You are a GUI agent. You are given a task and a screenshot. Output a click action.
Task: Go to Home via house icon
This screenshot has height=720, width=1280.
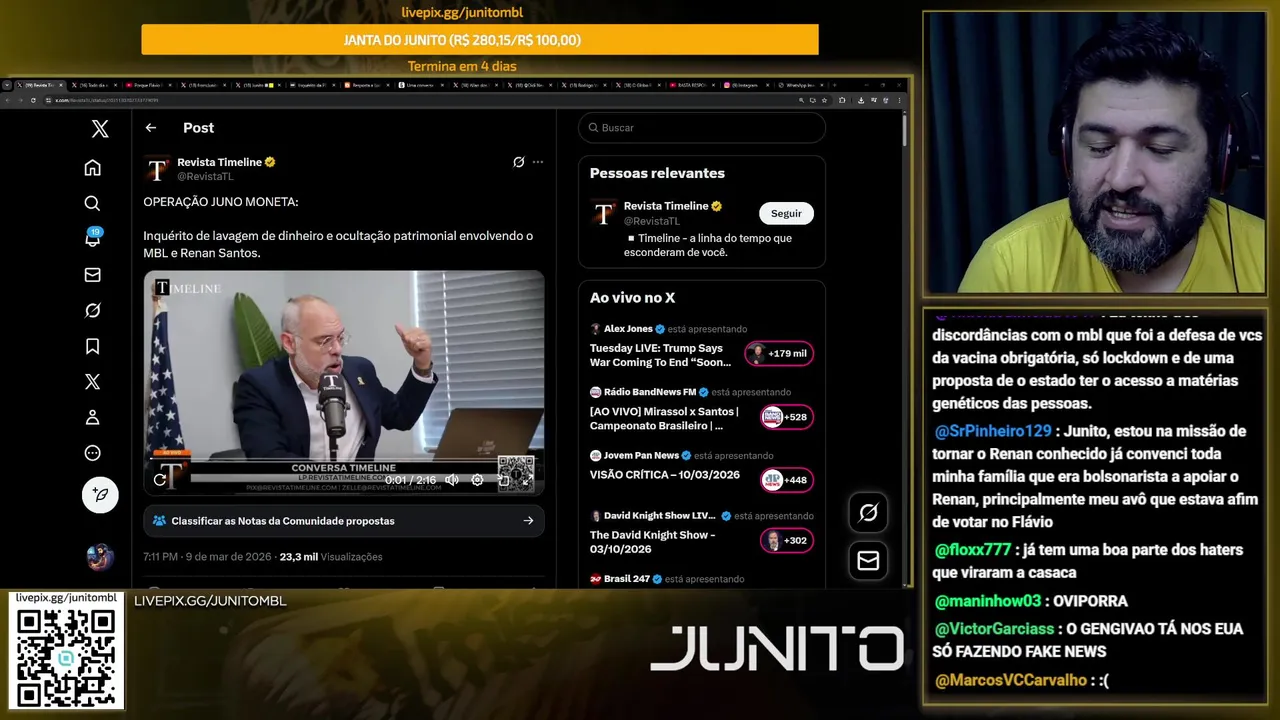click(92, 167)
